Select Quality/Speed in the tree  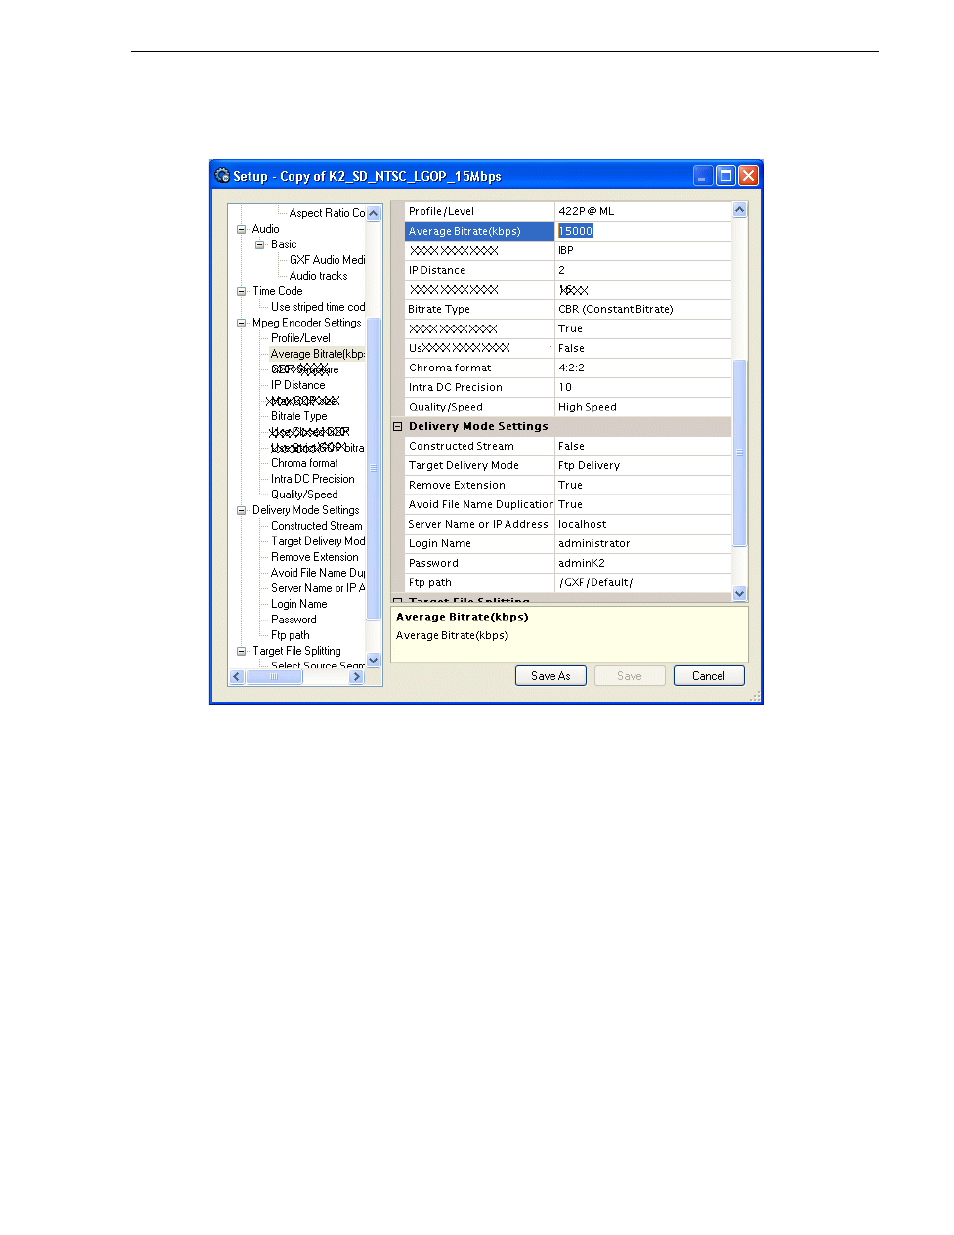point(304,494)
